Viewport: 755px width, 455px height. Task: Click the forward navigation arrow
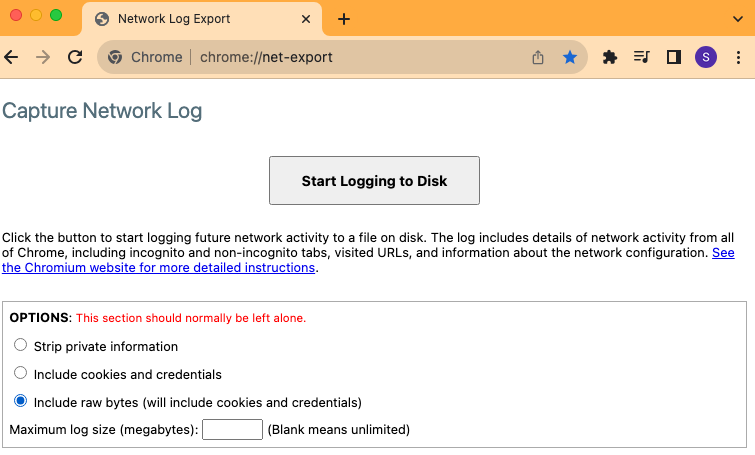(x=42, y=57)
